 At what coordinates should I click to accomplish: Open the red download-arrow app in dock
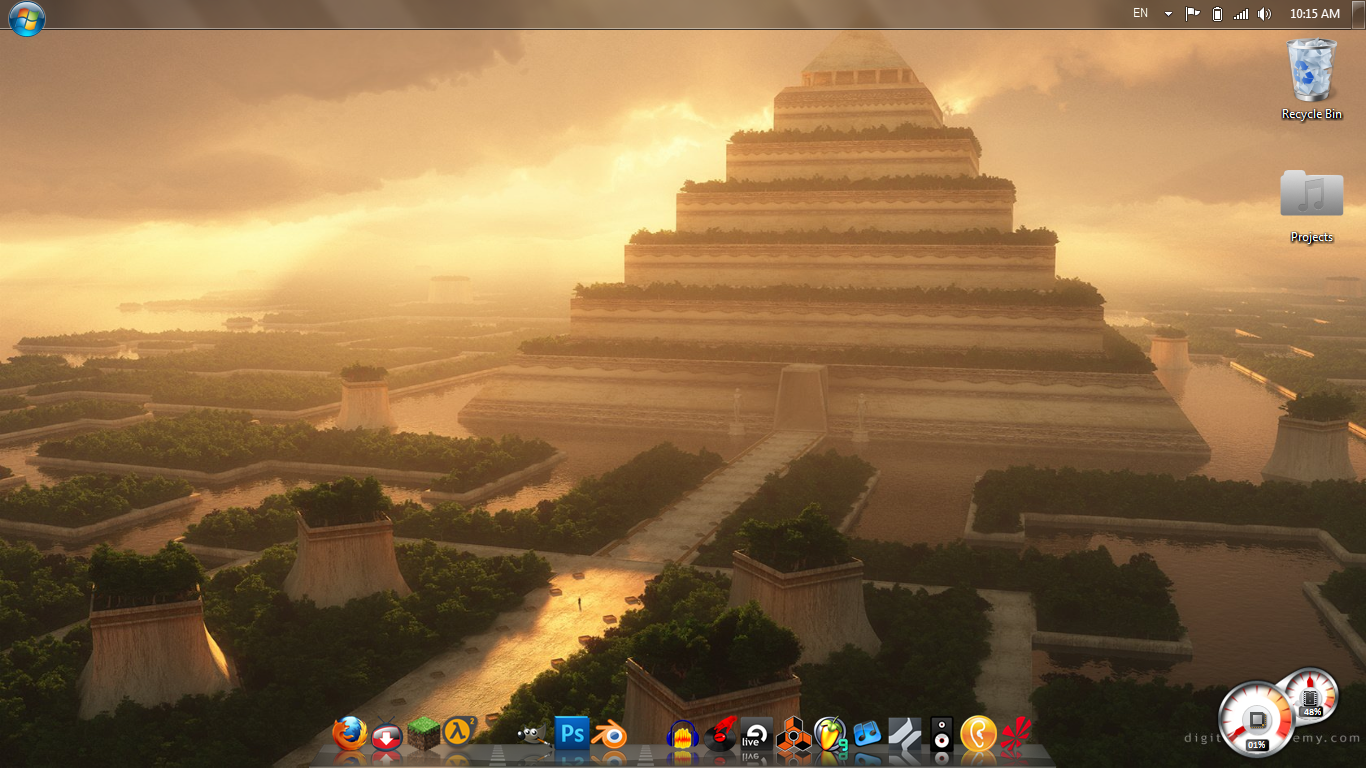pos(387,737)
